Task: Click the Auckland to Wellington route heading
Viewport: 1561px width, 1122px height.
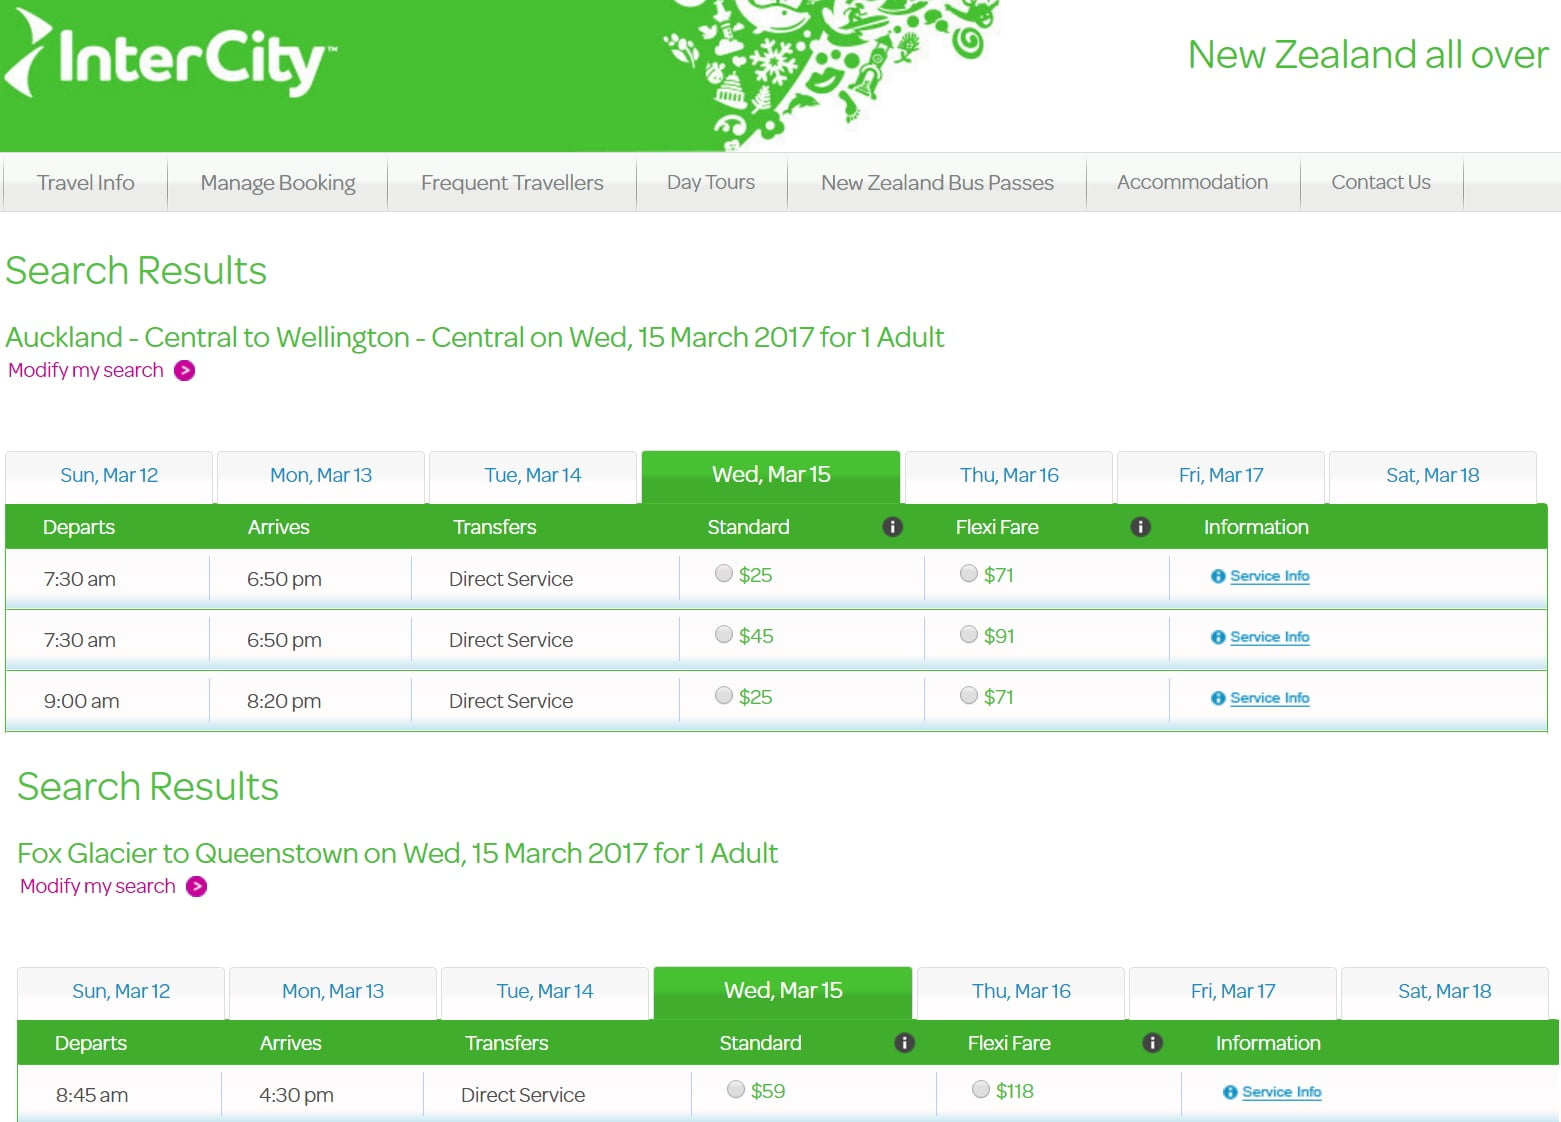Action: point(475,337)
